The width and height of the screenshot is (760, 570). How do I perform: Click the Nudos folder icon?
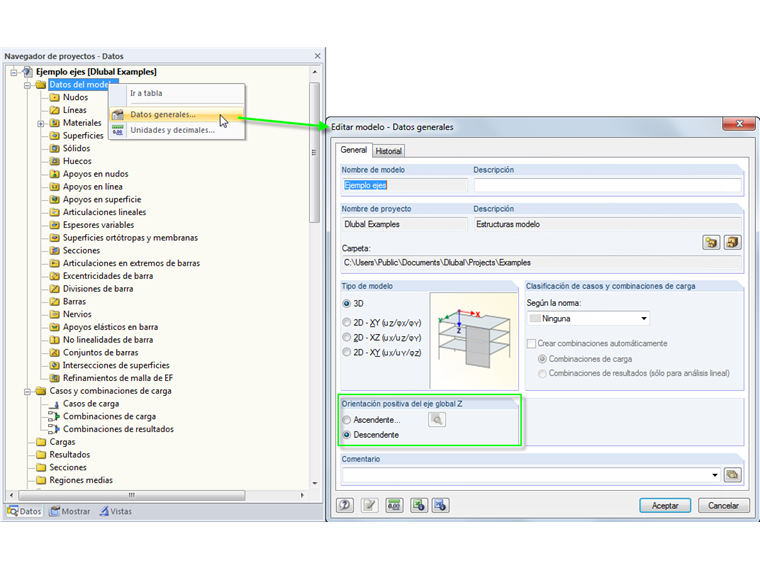point(55,97)
